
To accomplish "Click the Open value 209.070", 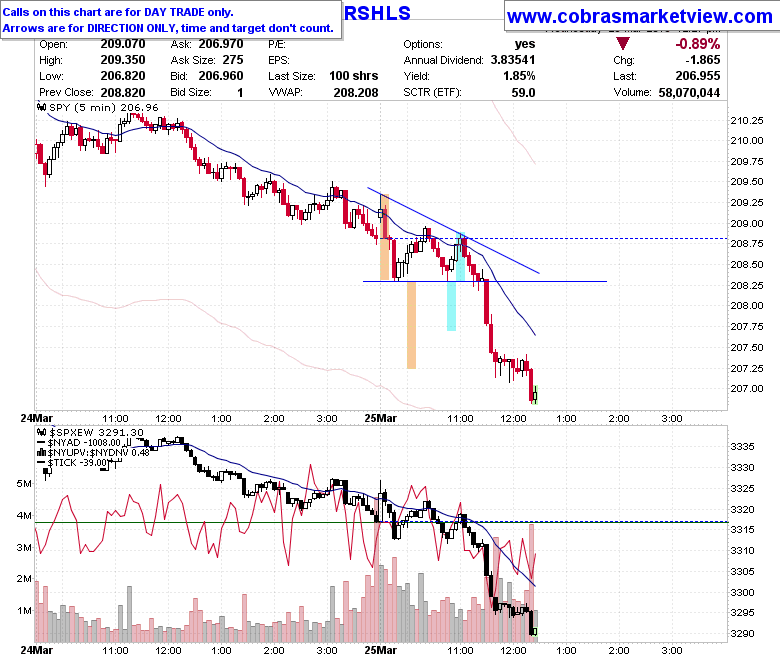I will point(123,44).
